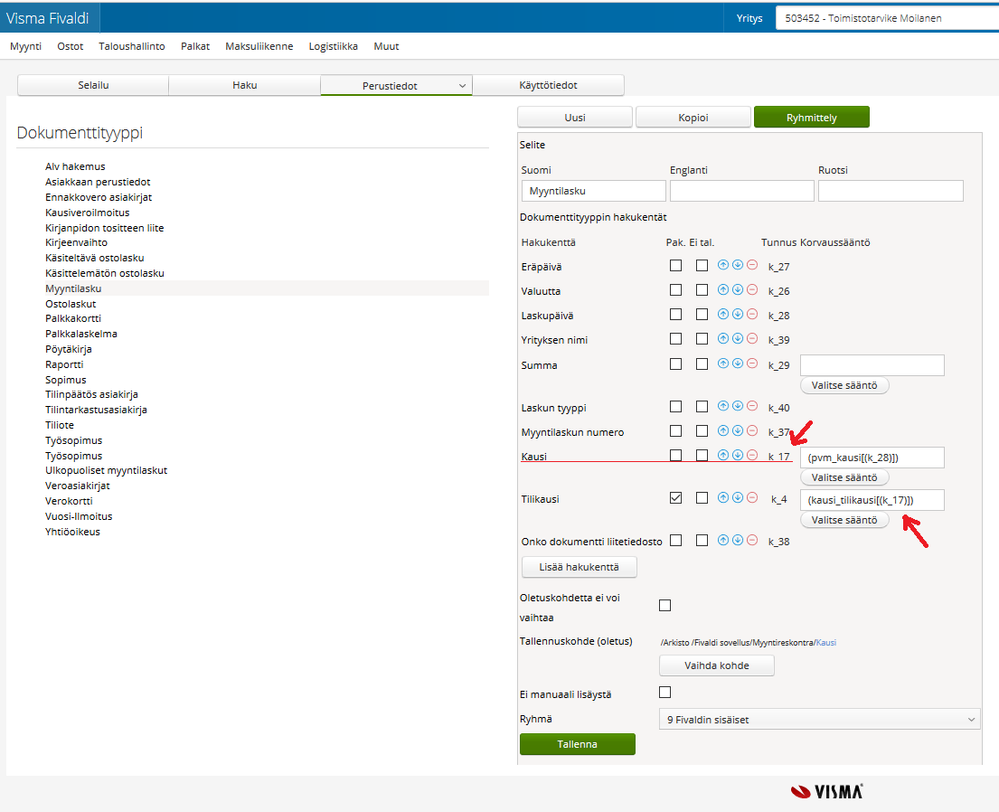
Task: Open the Ostot menu
Action: 70,47
